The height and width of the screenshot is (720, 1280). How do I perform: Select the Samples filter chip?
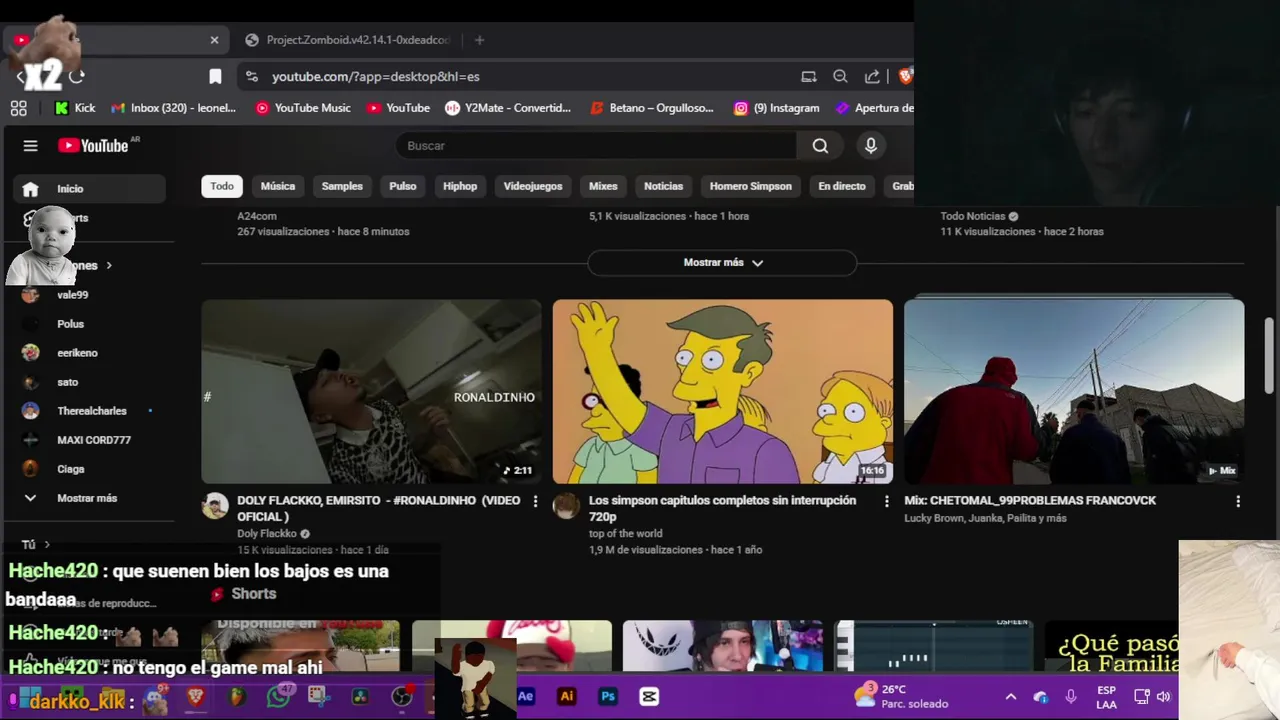(342, 186)
